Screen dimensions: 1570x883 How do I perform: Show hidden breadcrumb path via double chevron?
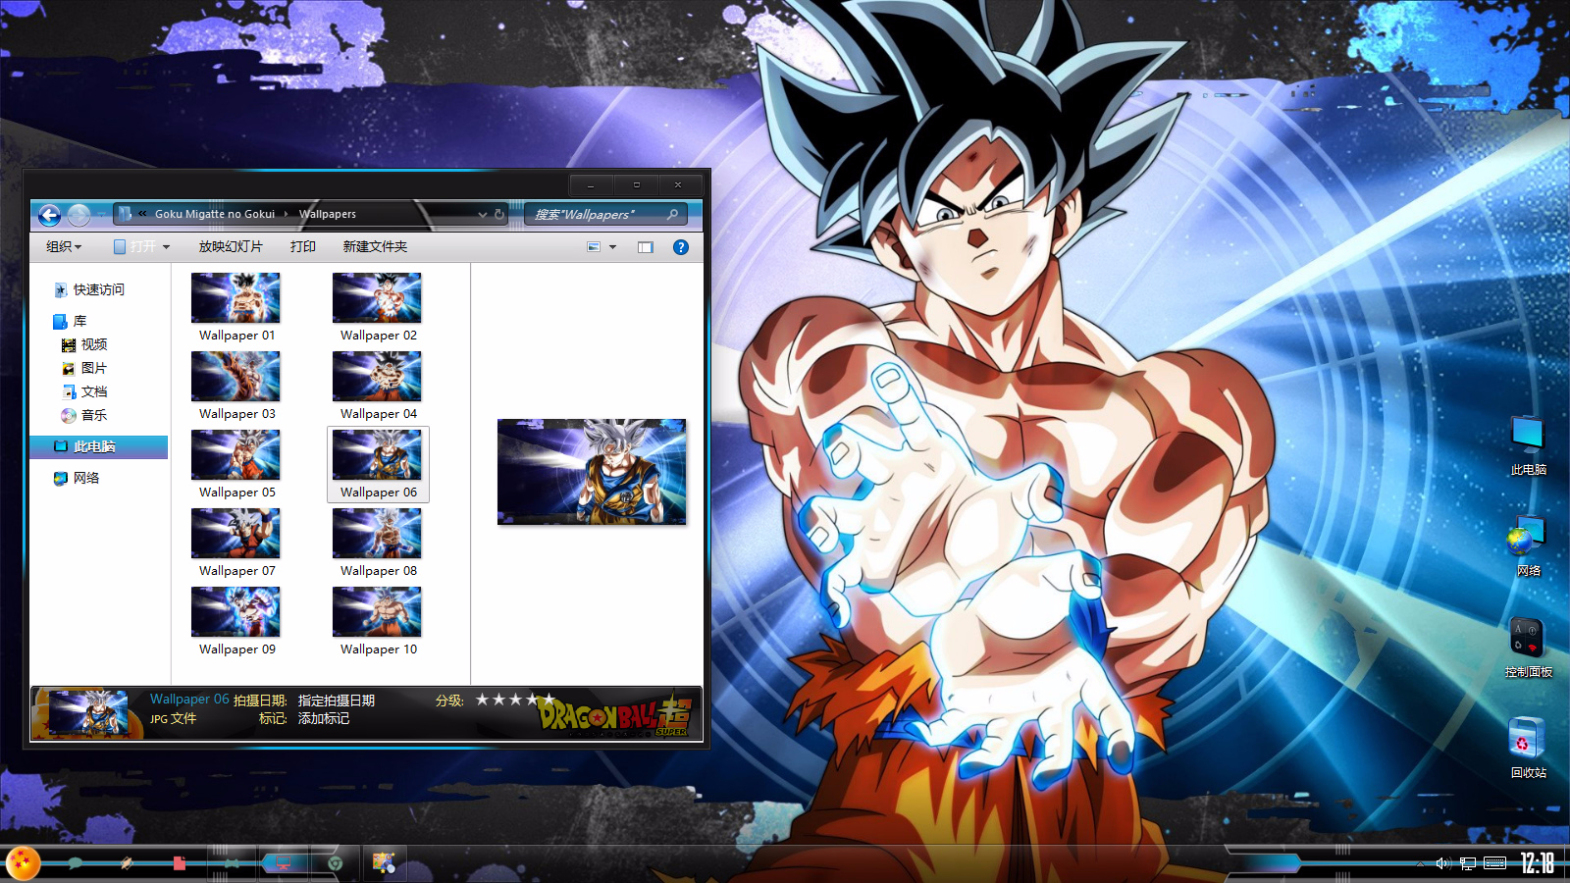(142, 214)
